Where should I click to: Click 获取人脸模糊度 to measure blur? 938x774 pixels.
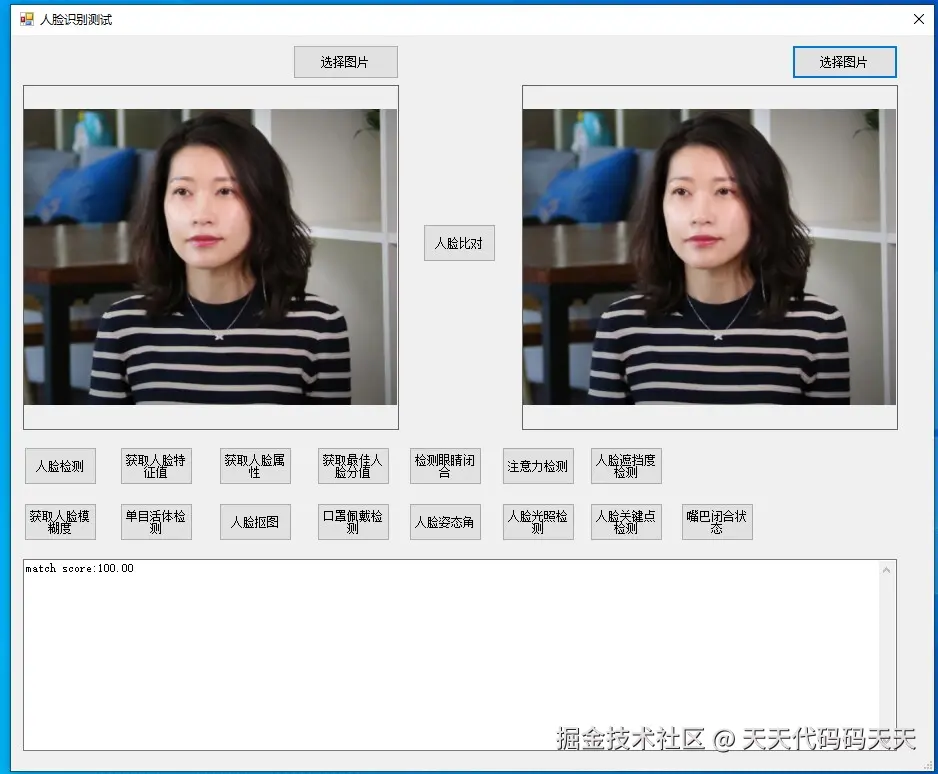(x=60, y=521)
